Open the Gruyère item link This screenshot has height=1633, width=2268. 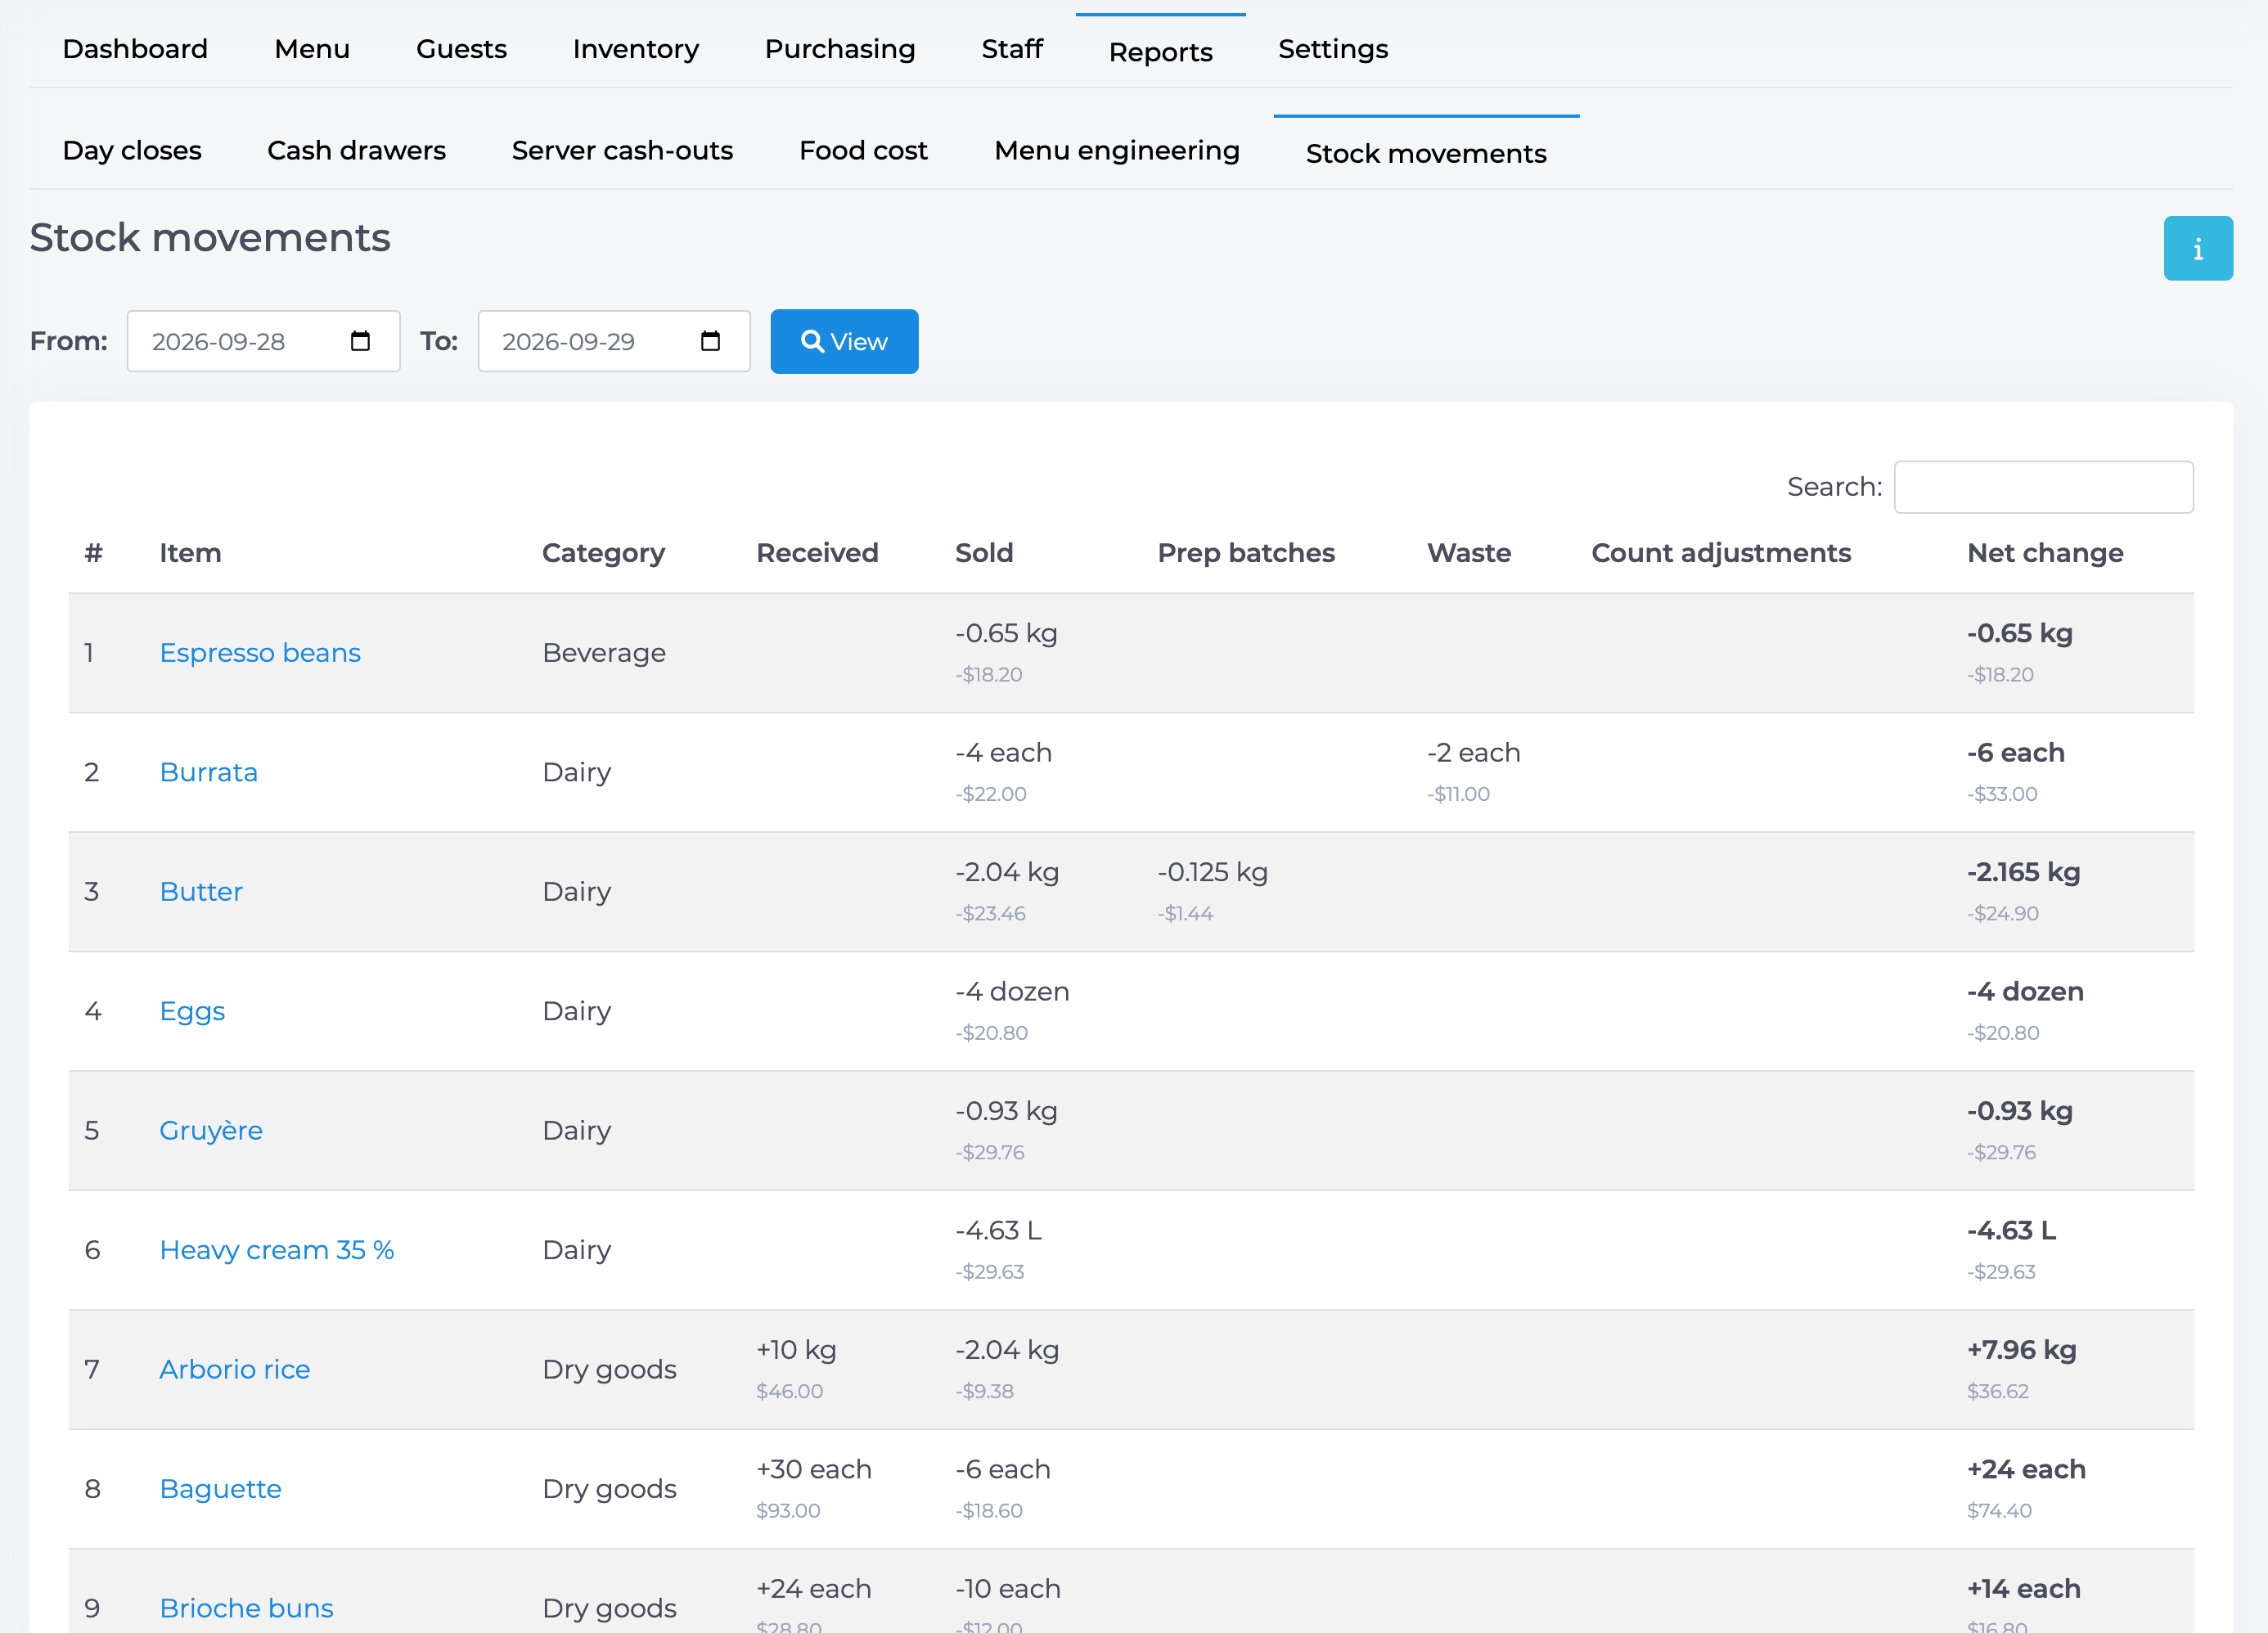click(210, 1130)
